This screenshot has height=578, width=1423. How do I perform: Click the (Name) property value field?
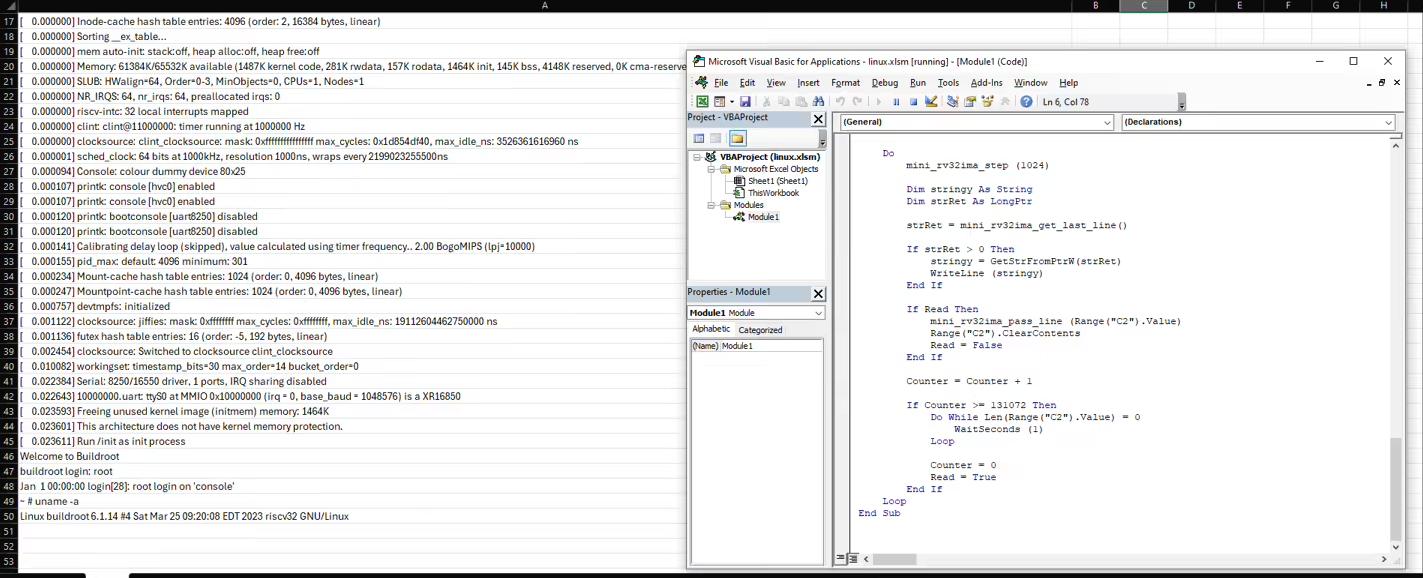tap(772, 346)
